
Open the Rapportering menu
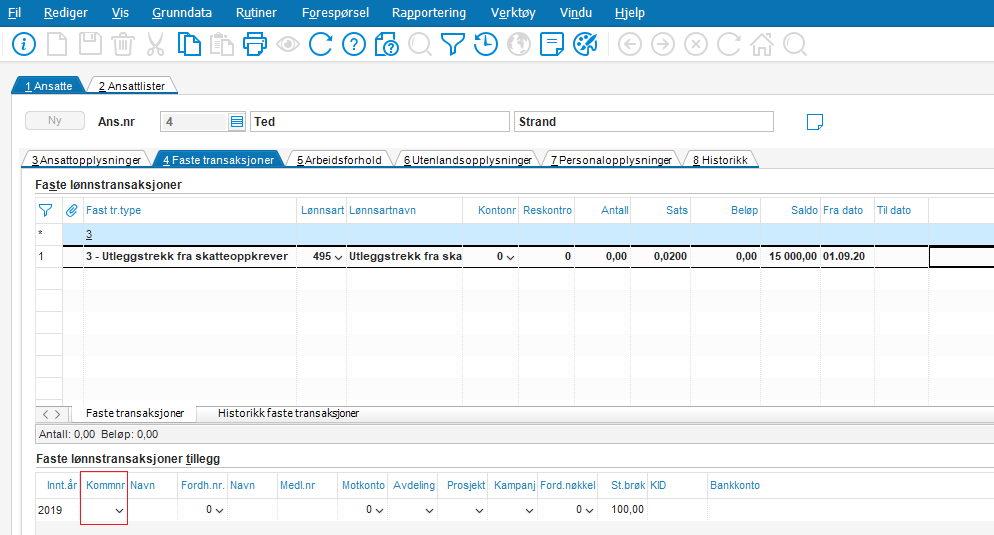click(x=429, y=13)
